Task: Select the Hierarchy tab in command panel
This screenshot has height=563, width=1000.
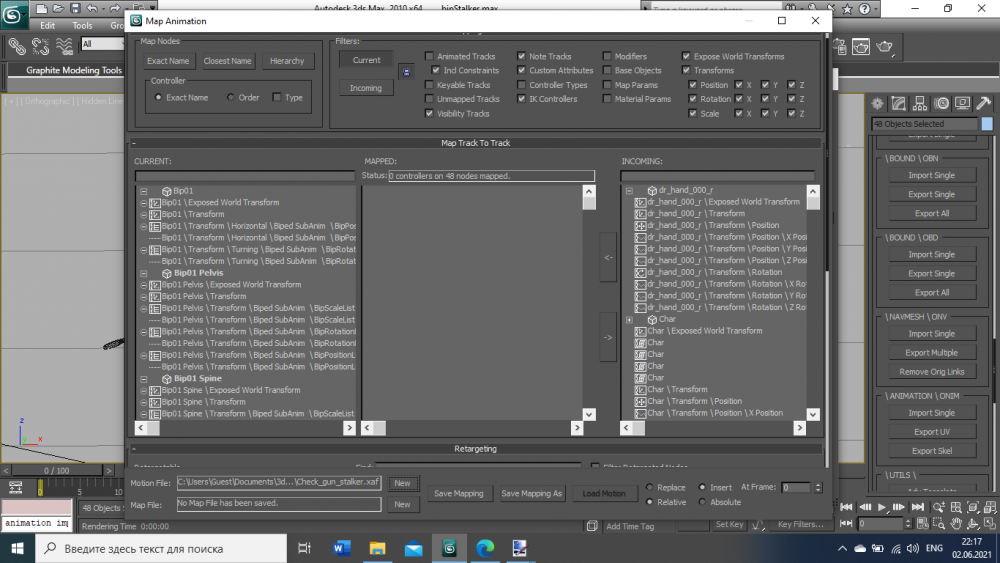Action: (x=919, y=104)
